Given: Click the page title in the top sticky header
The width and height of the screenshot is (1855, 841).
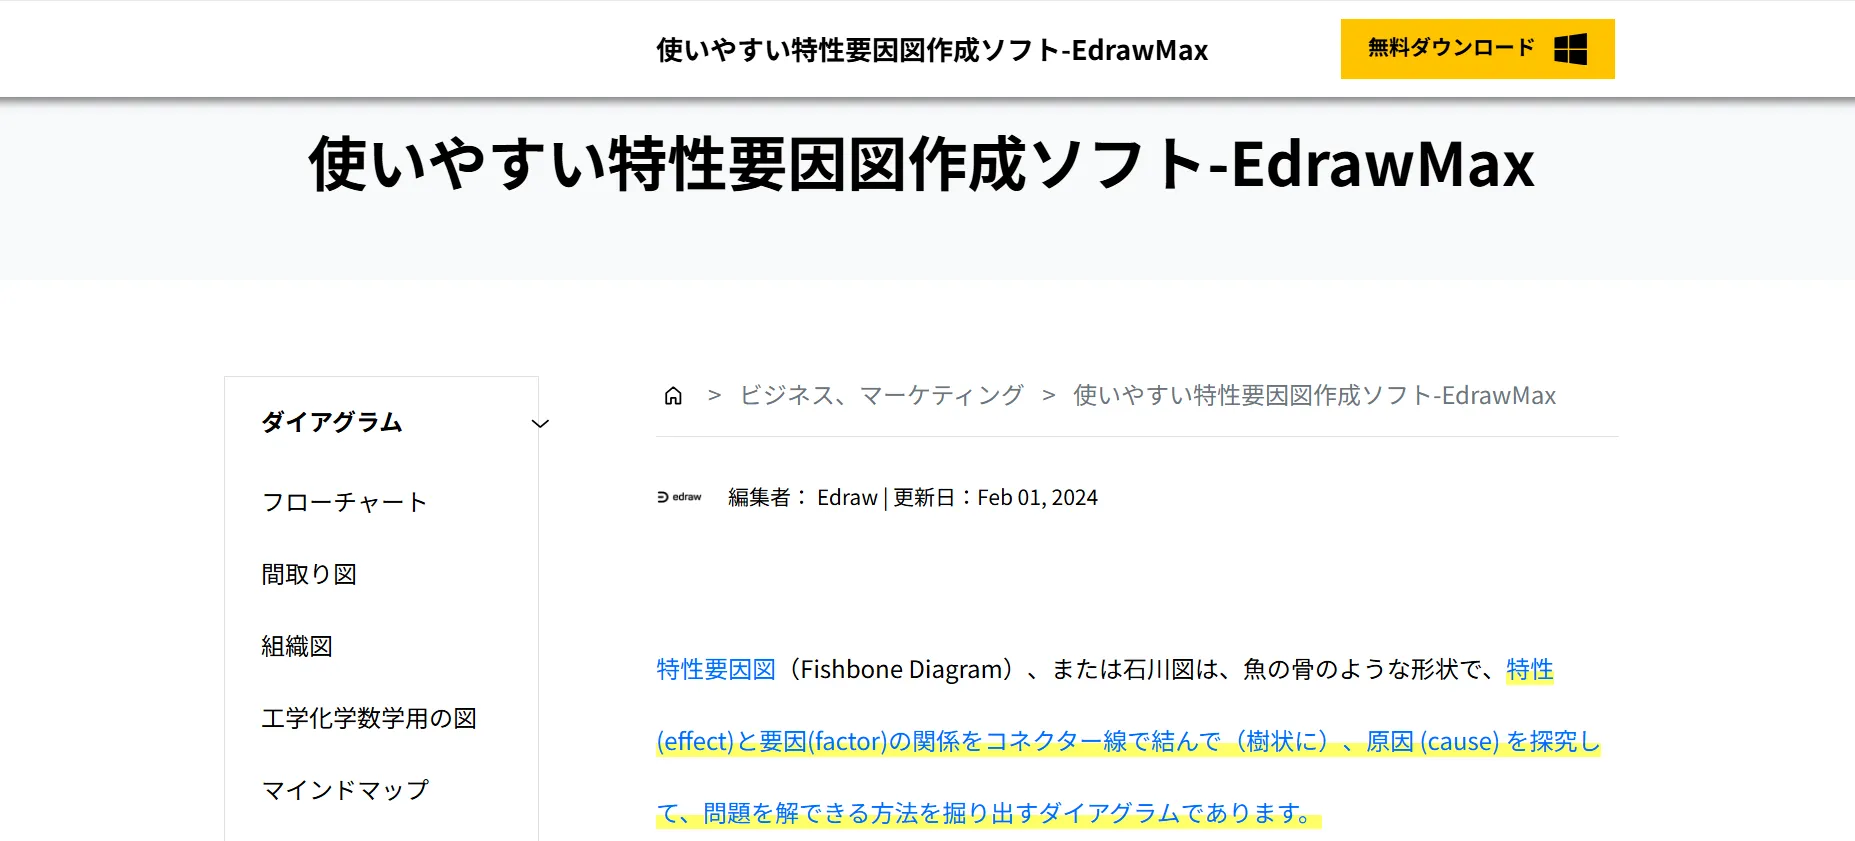Looking at the screenshot, I should click(x=931, y=50).
